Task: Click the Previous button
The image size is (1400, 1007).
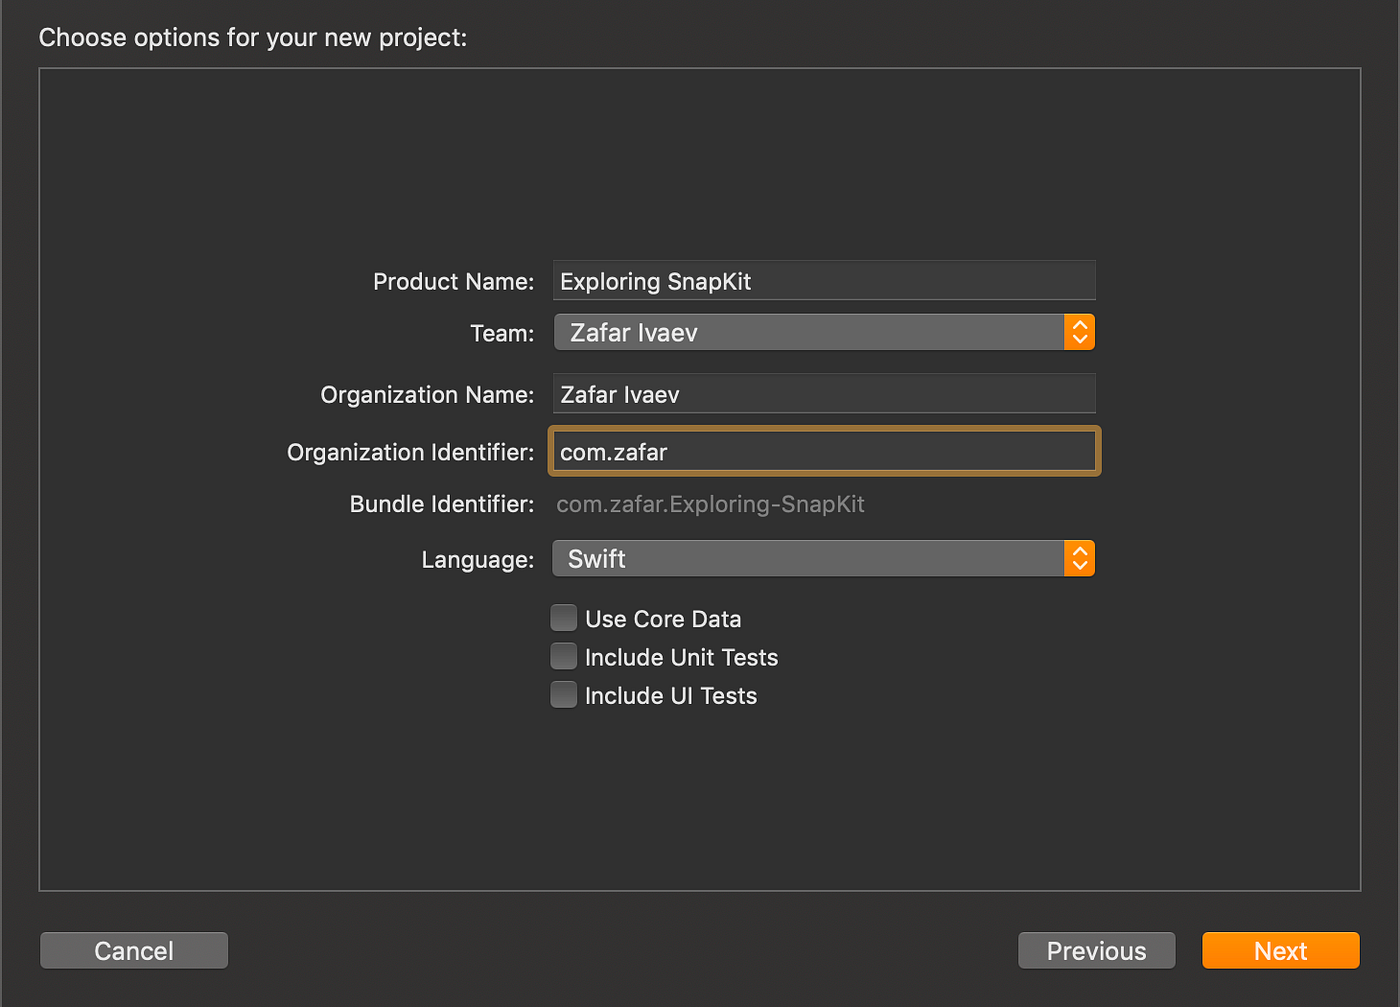Action: pos(1096,950)
